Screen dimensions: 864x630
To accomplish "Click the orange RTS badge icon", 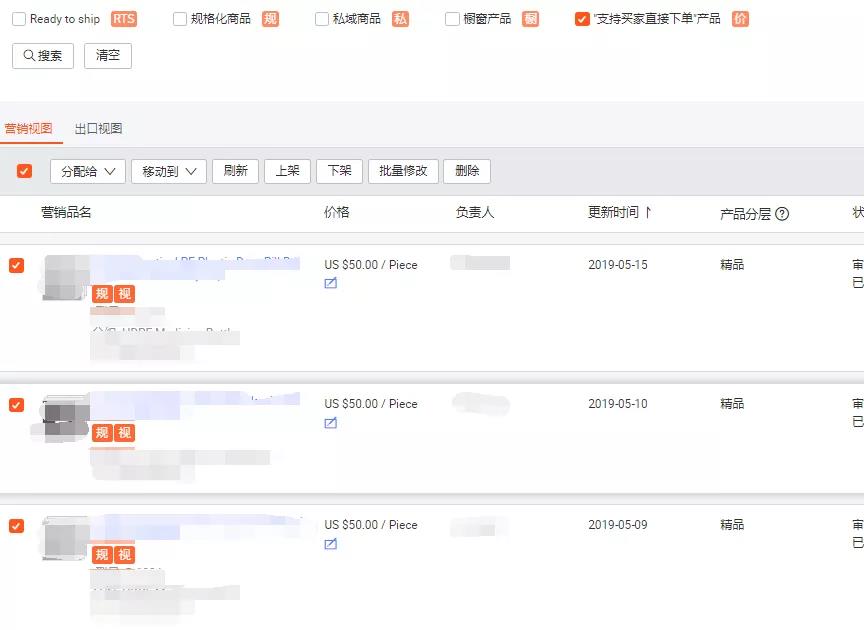I will point(122,18).
